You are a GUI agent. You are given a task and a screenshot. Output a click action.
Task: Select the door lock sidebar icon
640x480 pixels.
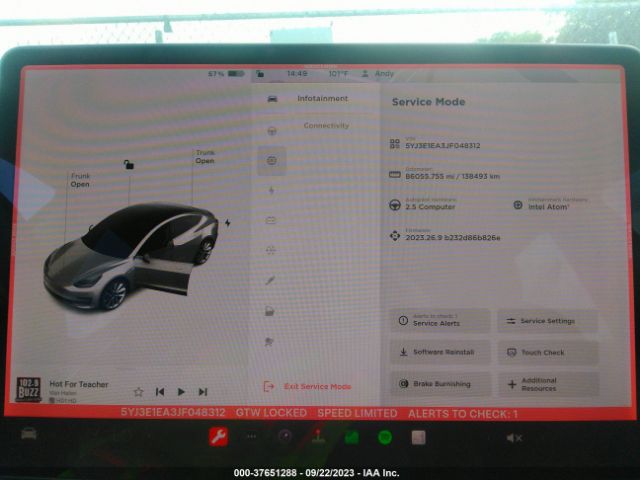(x=270, y=311)
